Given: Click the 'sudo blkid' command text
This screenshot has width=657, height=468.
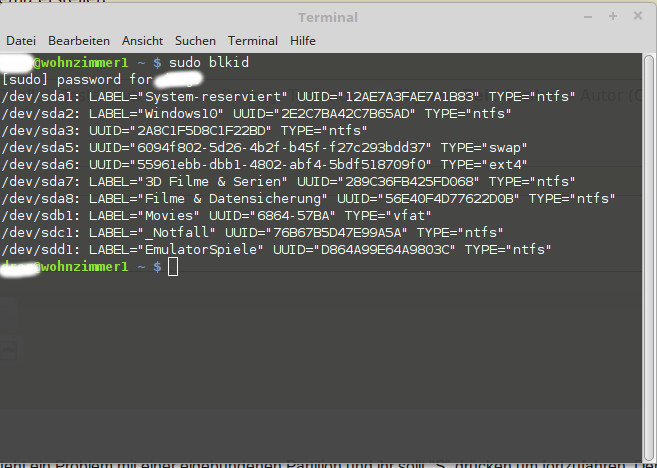Looking at the screenshot, I should coord(208,63).
